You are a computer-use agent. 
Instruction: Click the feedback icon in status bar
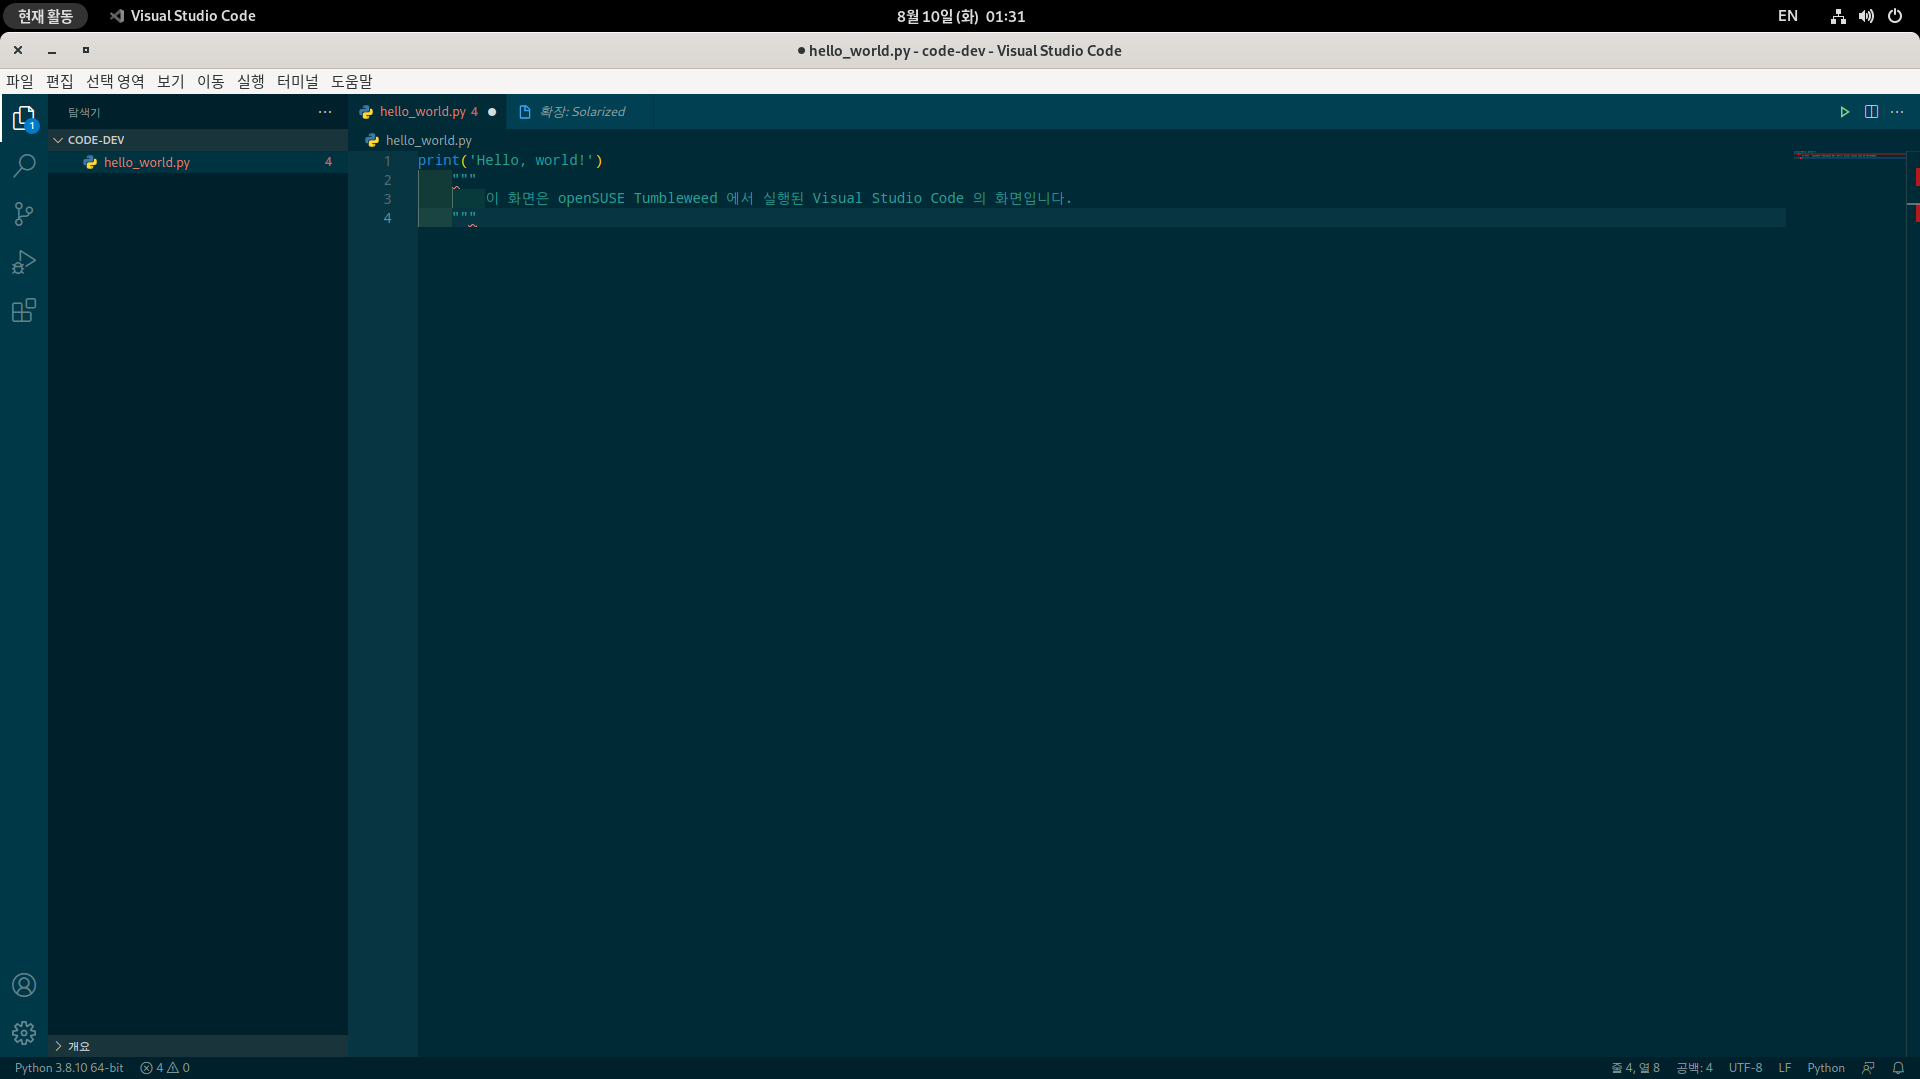point(1868,1068)
